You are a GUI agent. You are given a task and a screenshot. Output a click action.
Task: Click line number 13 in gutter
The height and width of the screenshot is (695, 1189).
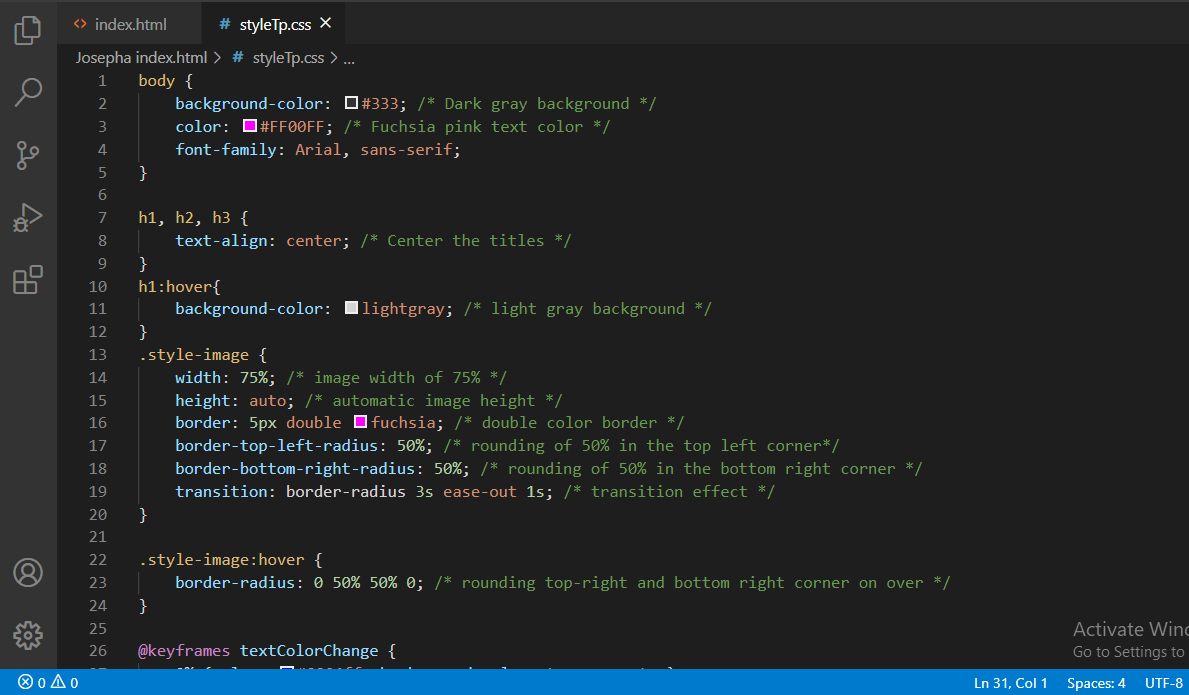coord(98,355)
